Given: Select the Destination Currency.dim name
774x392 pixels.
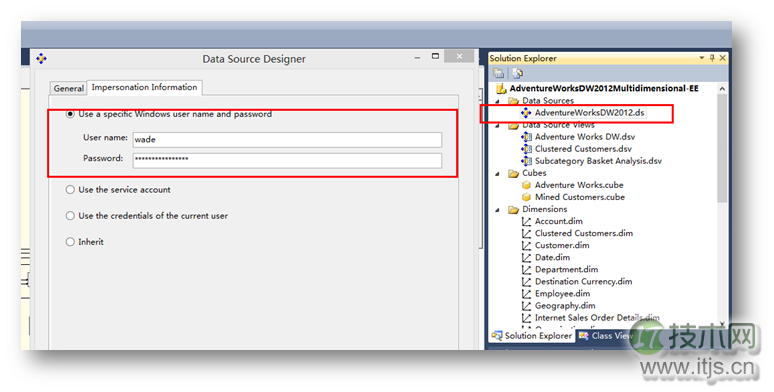Looking at the screenshot, I should (x=583, y=281).
